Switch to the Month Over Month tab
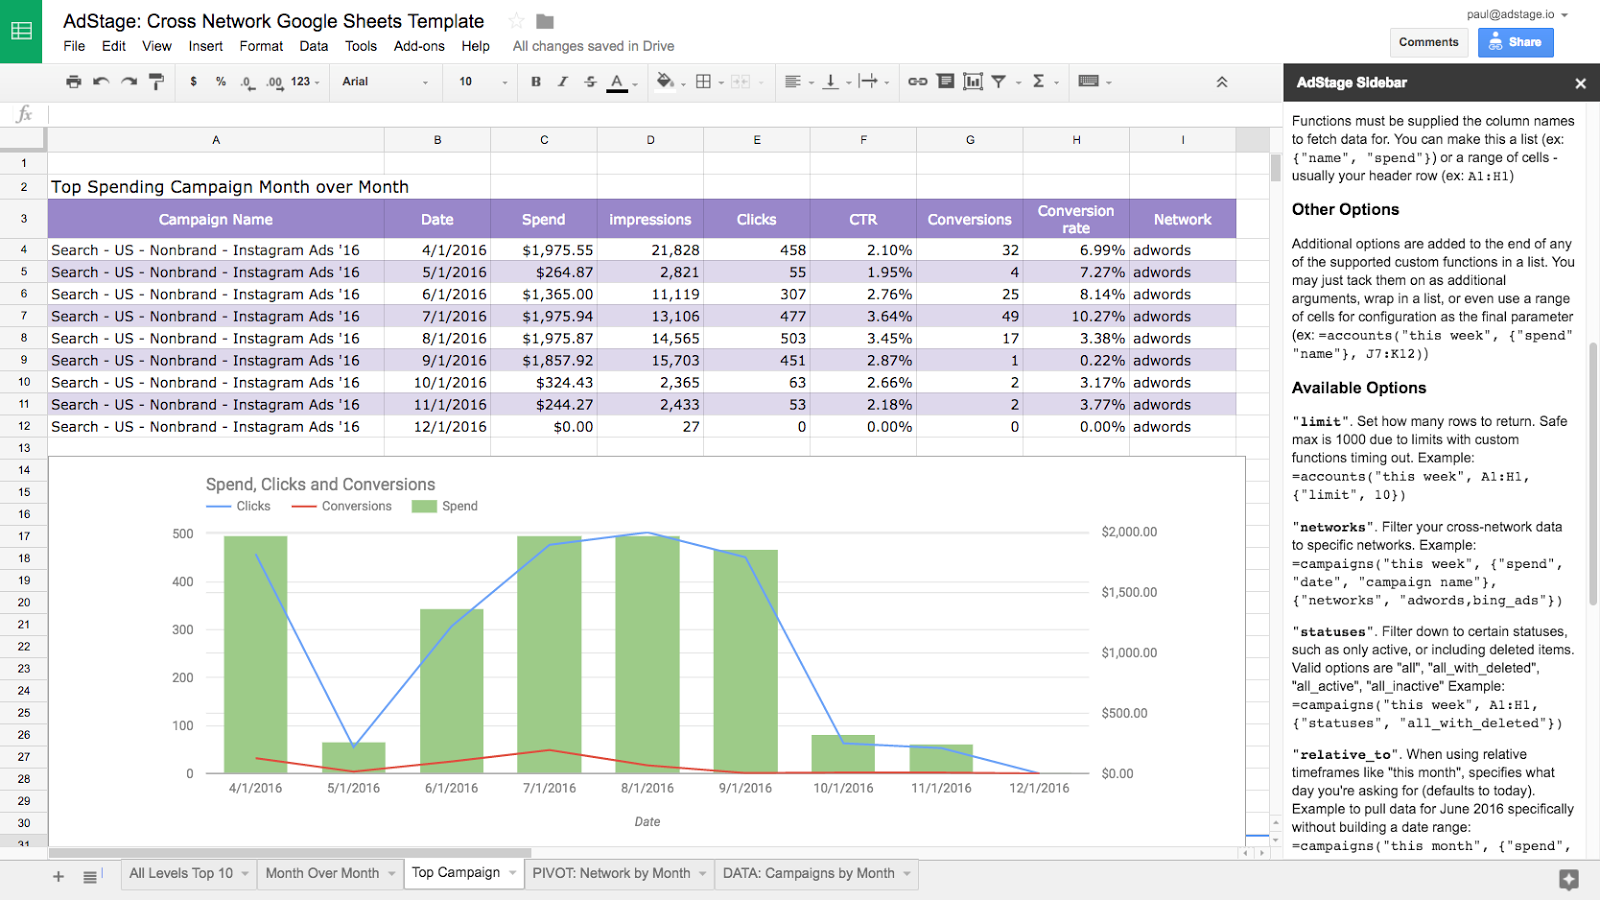 coord(322,873)
